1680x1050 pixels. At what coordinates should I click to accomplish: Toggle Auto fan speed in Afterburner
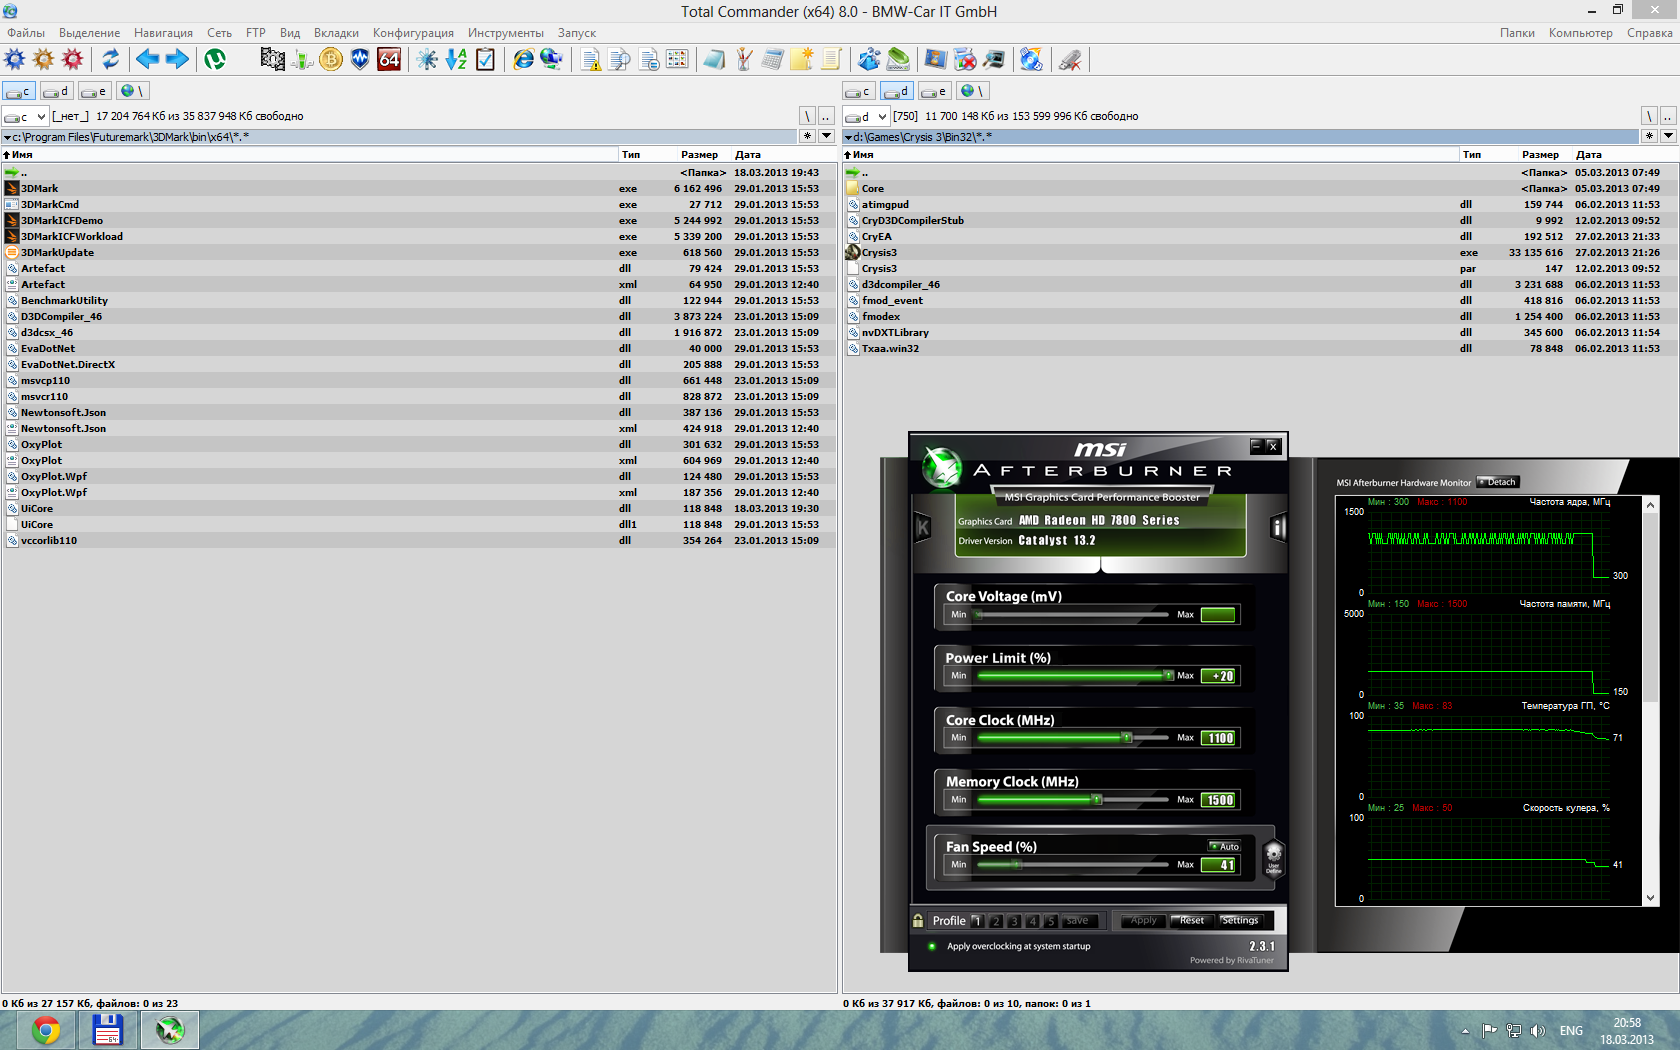[1225, 847]
